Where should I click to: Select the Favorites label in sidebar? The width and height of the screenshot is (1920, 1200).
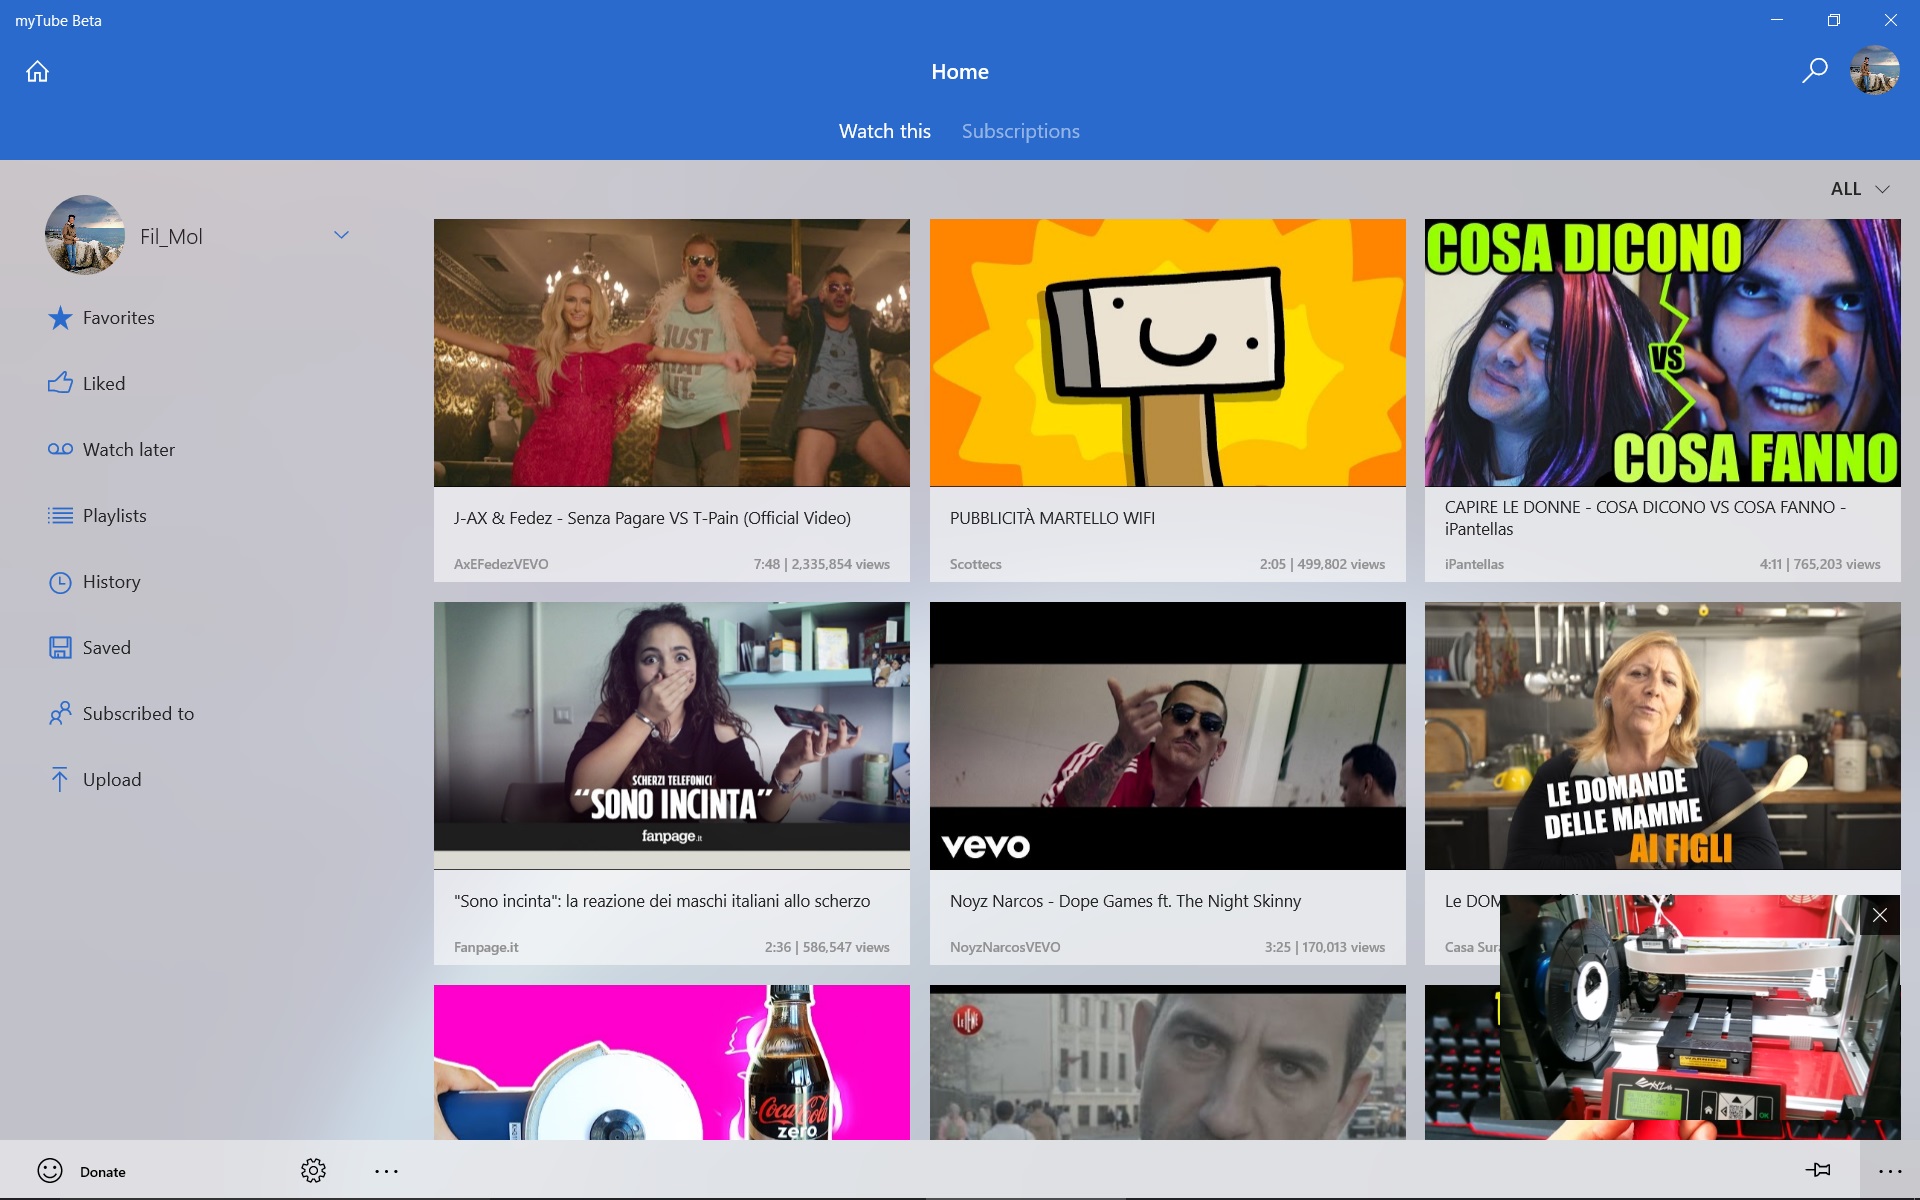[x=119, y=318]
